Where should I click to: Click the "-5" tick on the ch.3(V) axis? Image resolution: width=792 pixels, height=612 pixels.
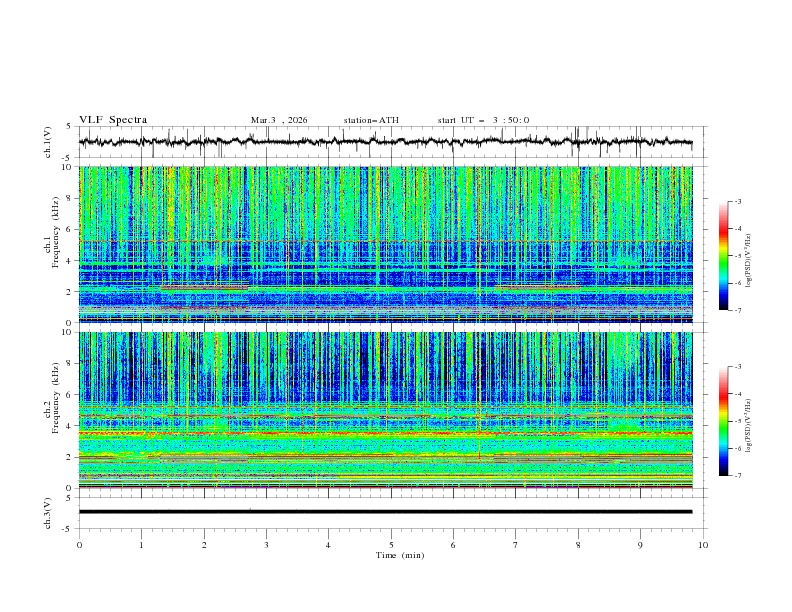[68, 529]
